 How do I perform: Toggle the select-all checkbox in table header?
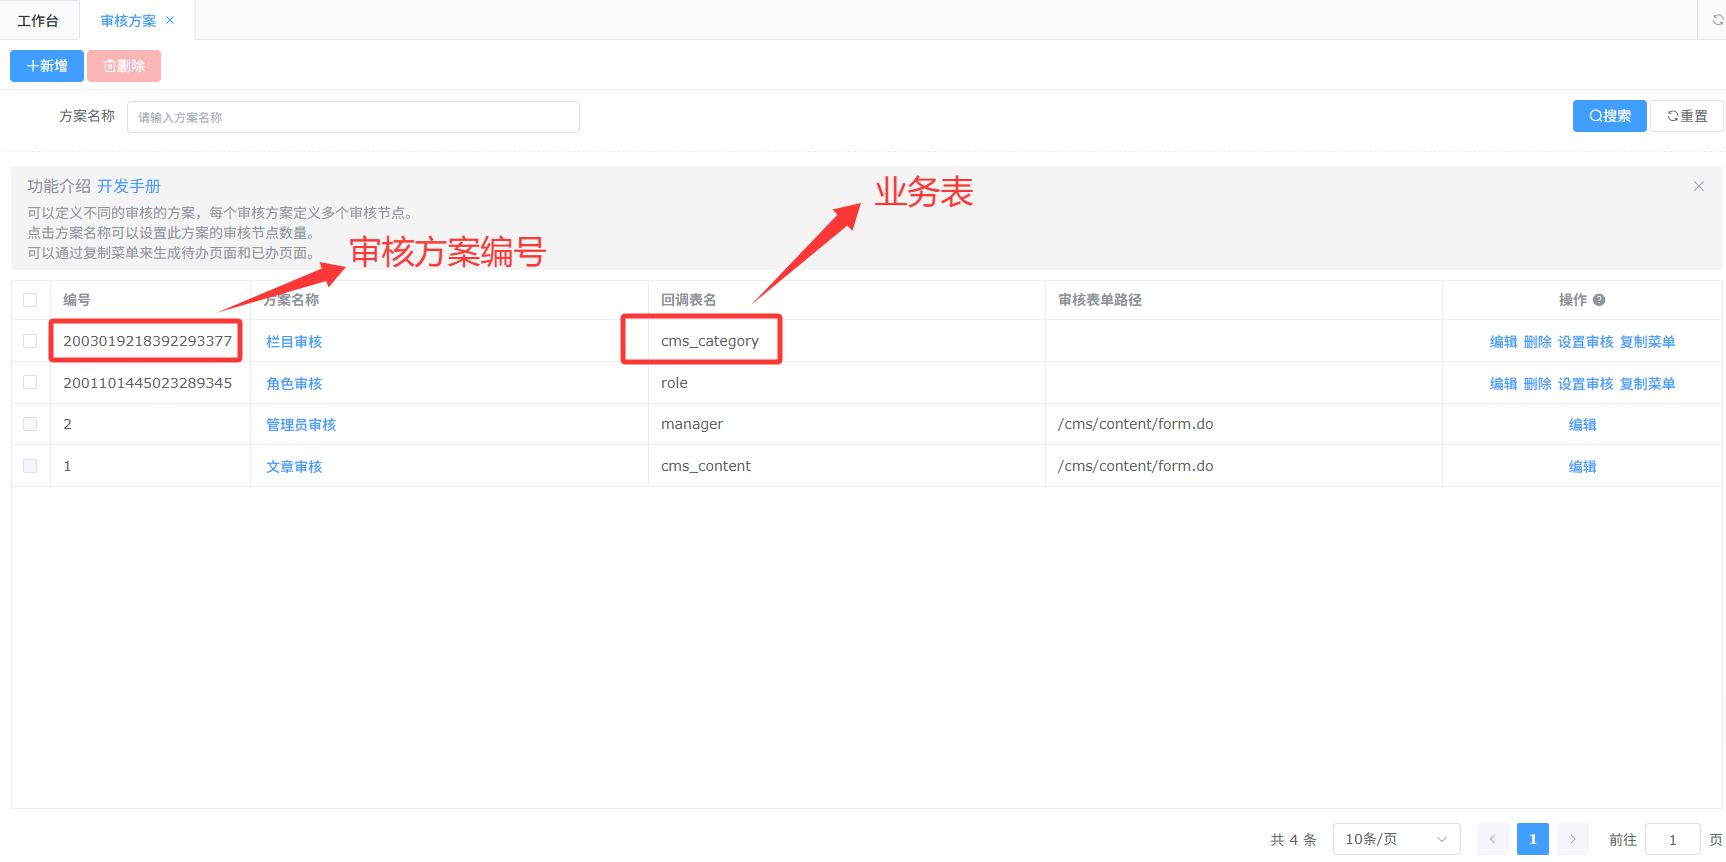click(30, 300)
